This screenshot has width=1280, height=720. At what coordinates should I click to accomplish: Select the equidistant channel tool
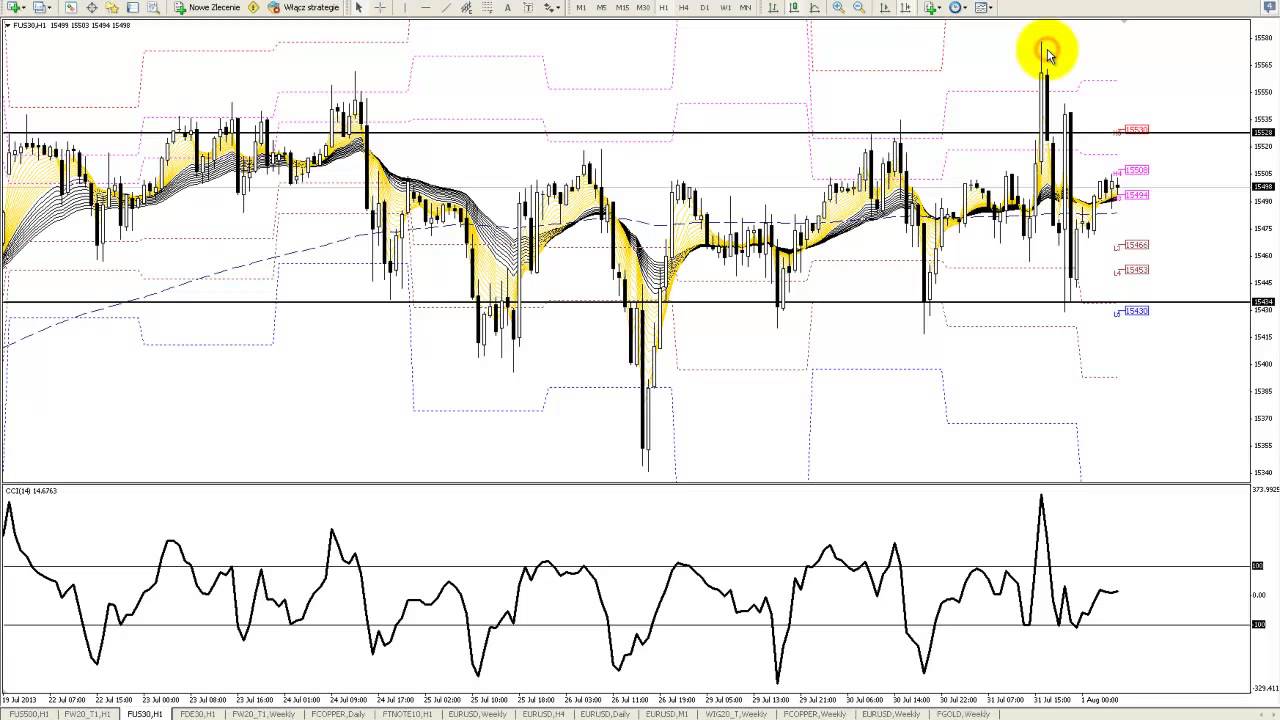click(x=466, y=7)
